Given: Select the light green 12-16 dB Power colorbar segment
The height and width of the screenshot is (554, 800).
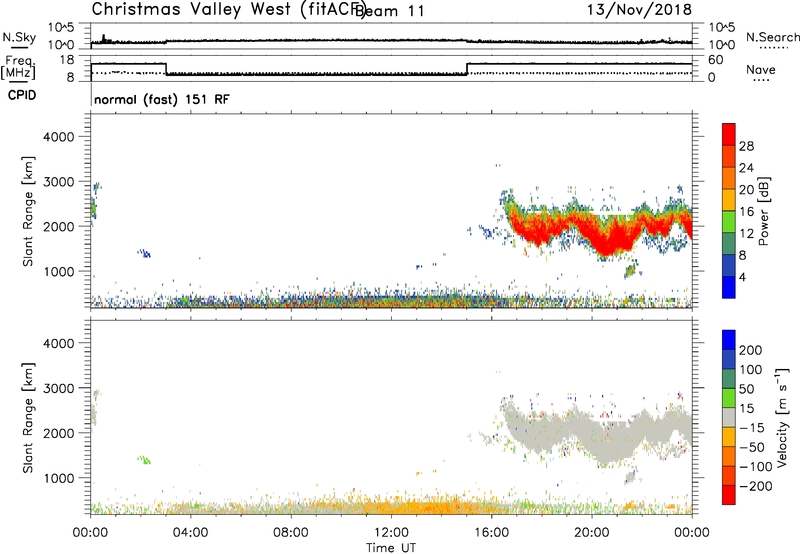Looking at the screenshot, I should (x=729, y=222).
